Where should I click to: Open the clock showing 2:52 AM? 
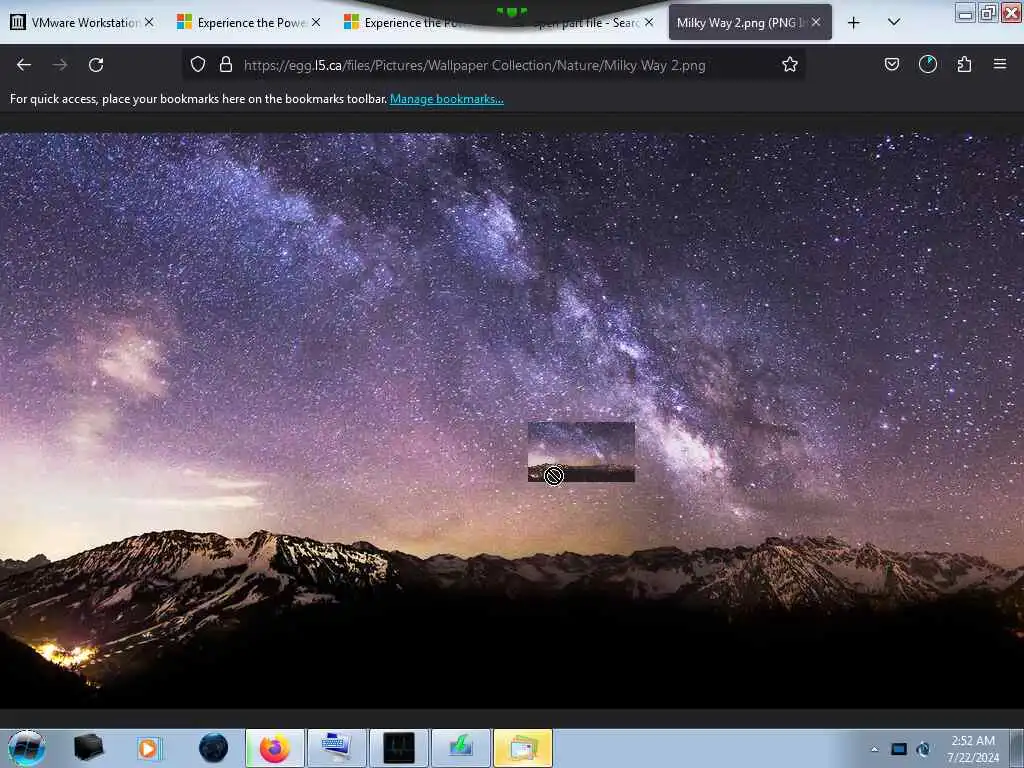973,749
